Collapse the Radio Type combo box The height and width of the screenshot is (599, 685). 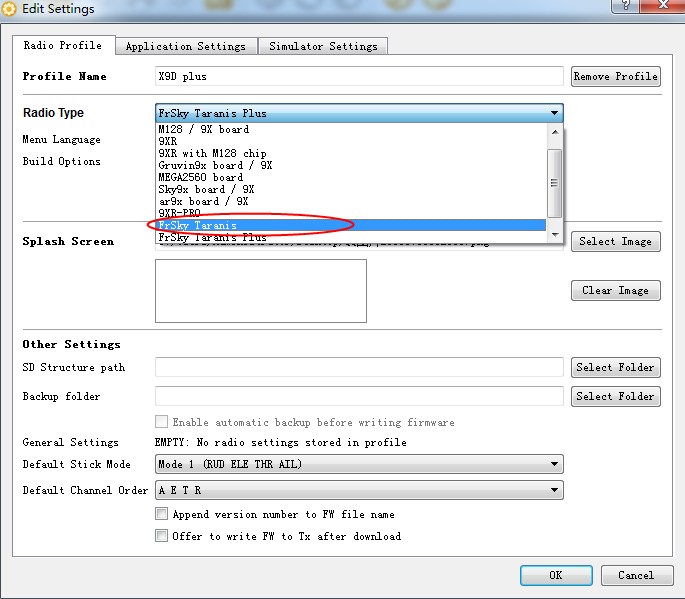(359, 113)
